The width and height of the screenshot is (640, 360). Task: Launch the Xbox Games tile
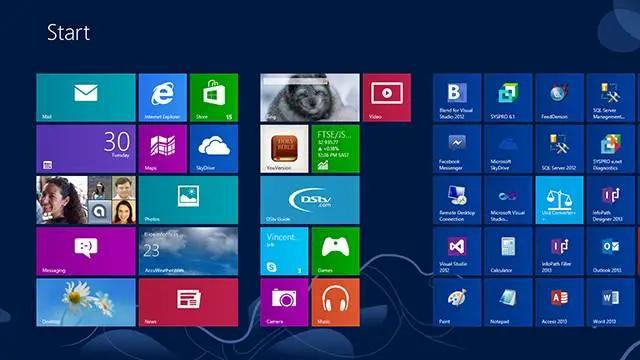pyautogui.click(x=336, y=251)
